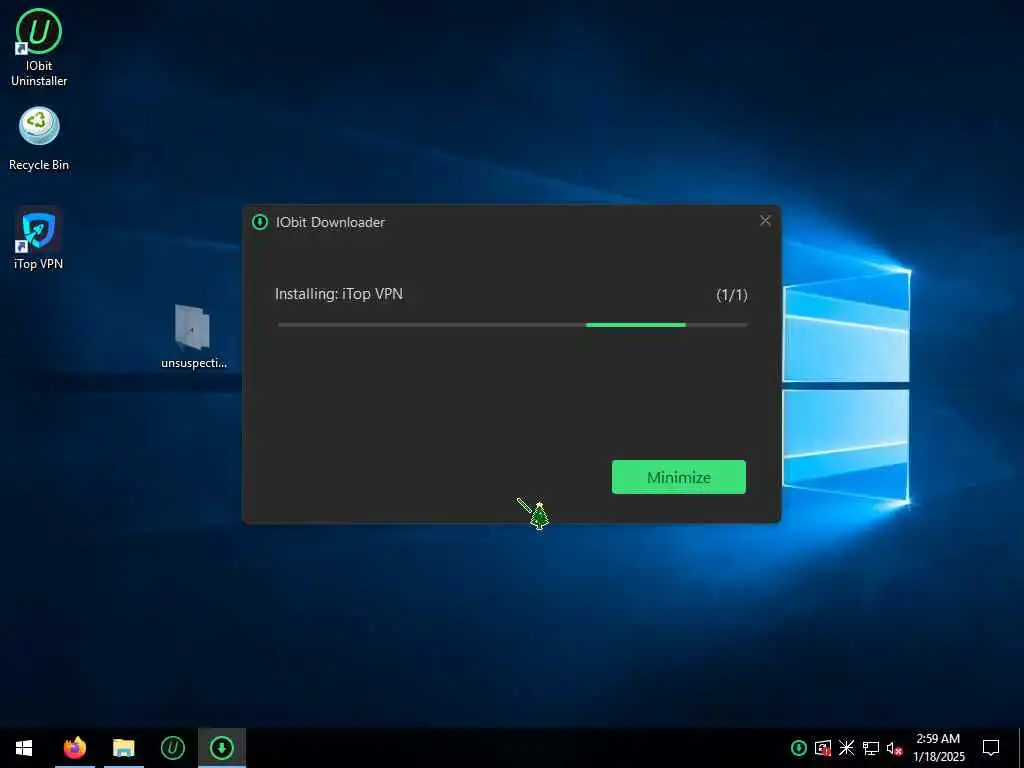Select the iTop VPN desktop shortcut
1024x768 pixels.
(39, 239)
